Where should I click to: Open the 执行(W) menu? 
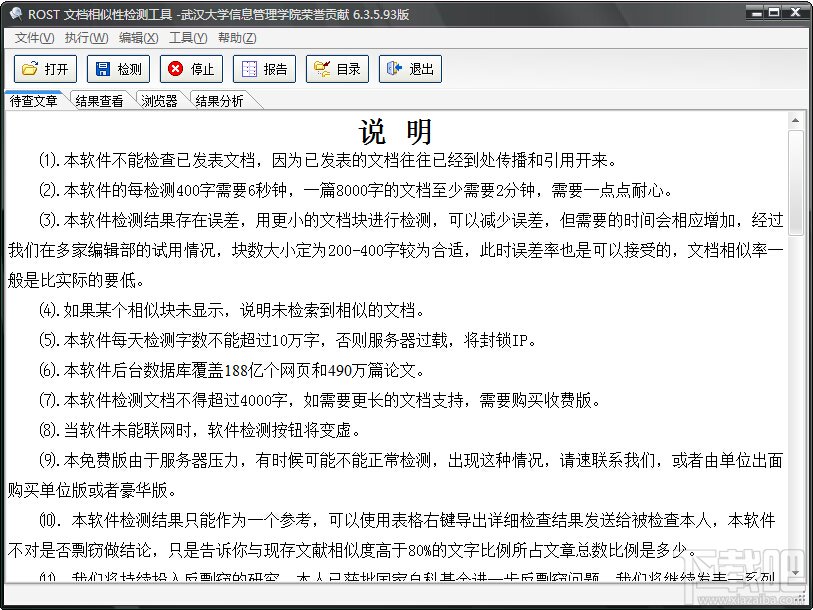(x=86, y=38)
